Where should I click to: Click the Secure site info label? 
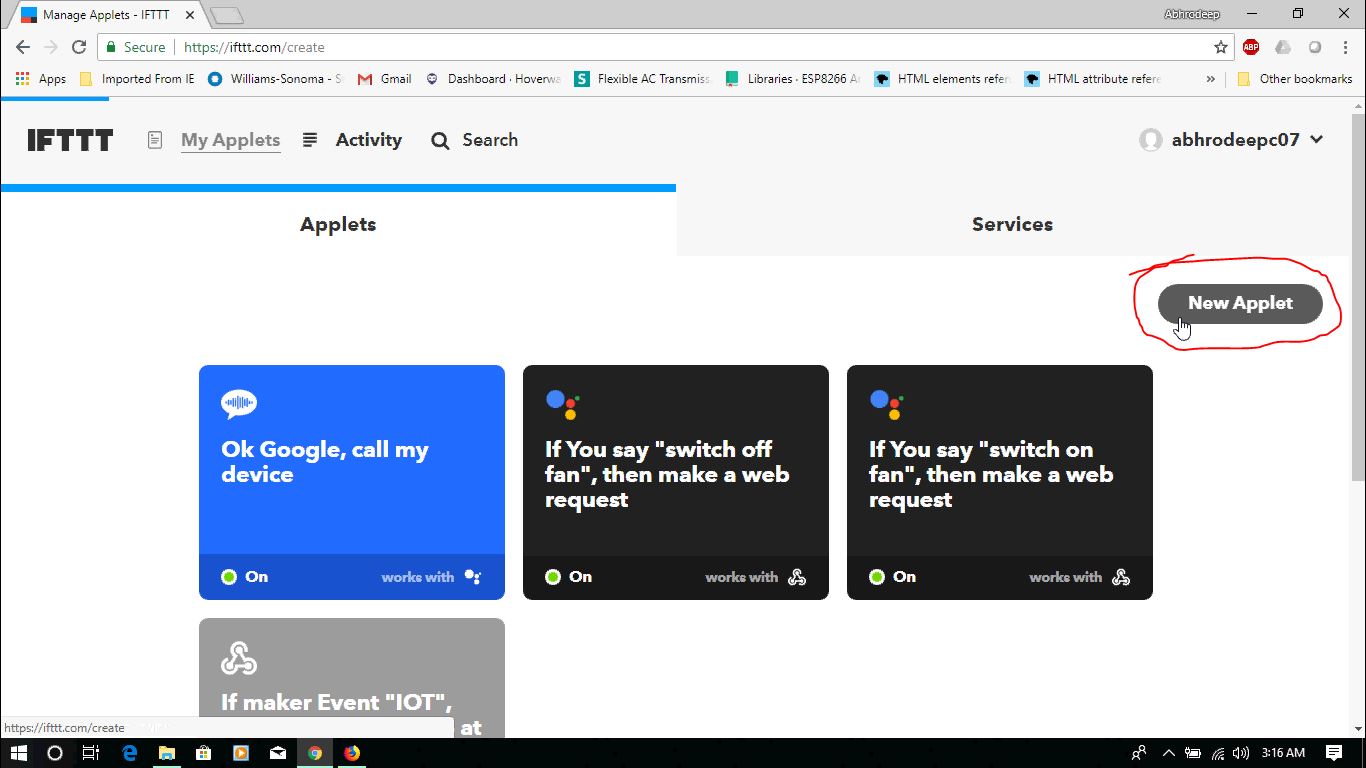click(135, 47)
